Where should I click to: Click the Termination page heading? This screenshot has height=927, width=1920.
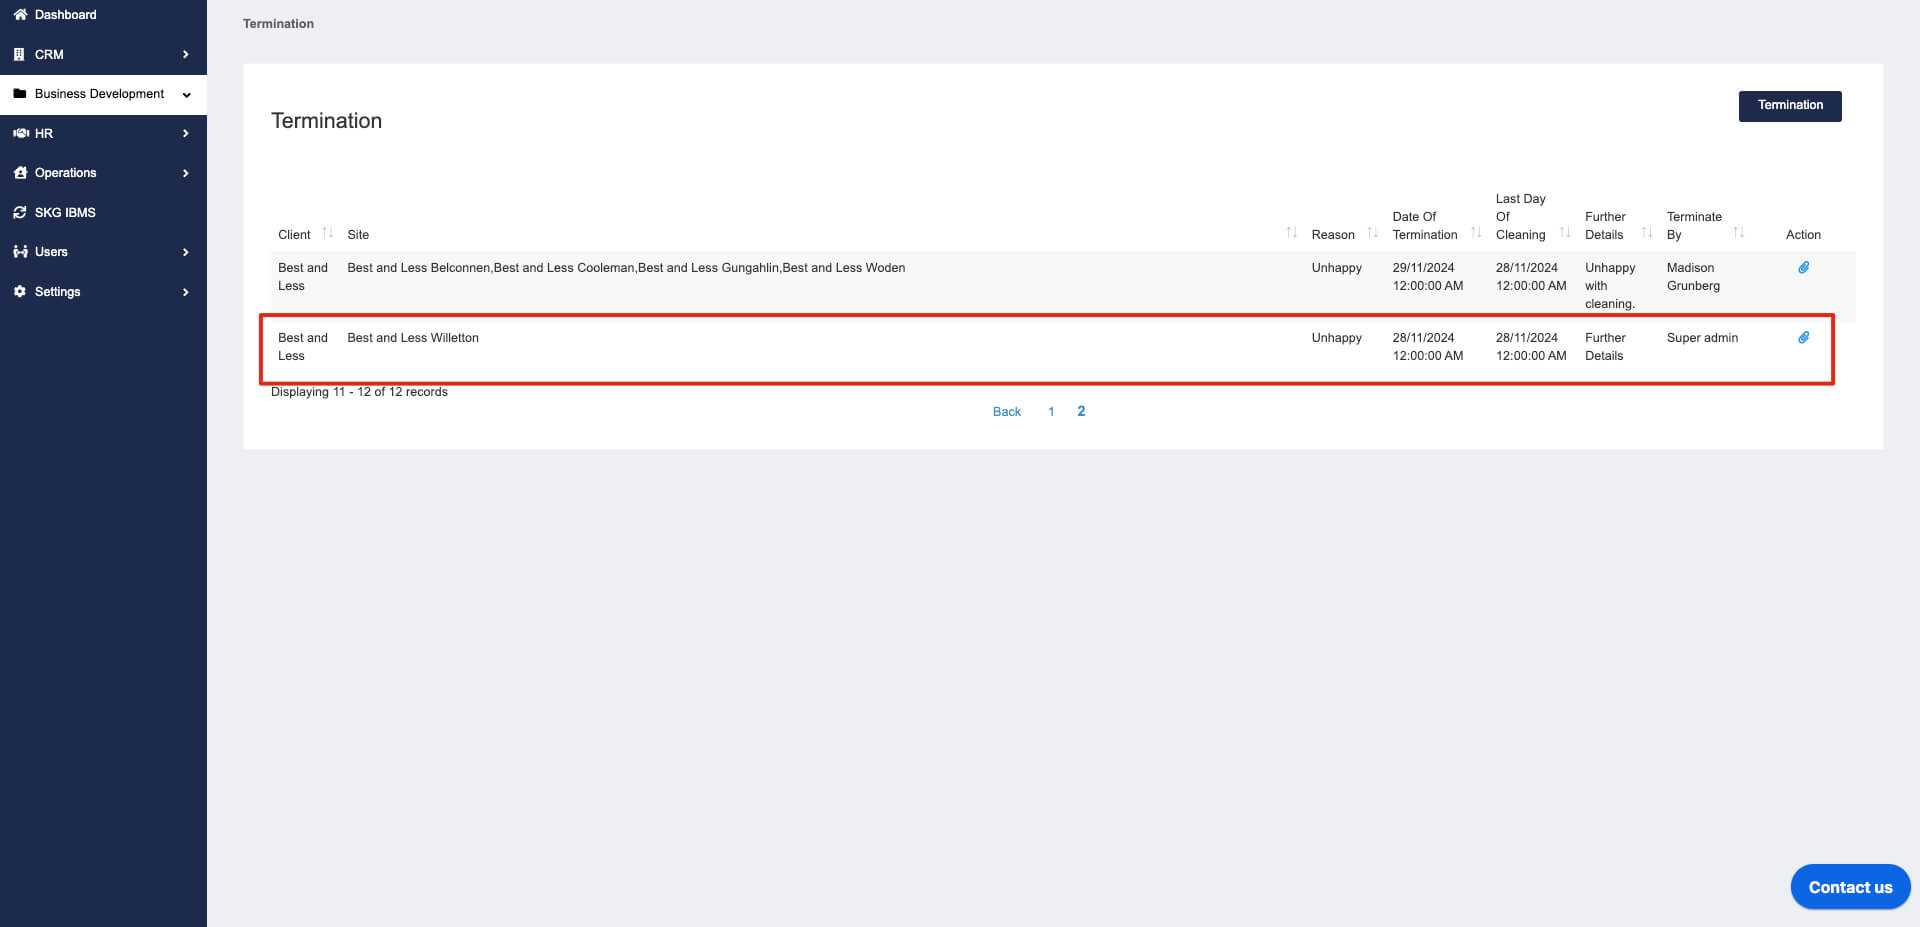pyautogui.click(x=326, y=121)
